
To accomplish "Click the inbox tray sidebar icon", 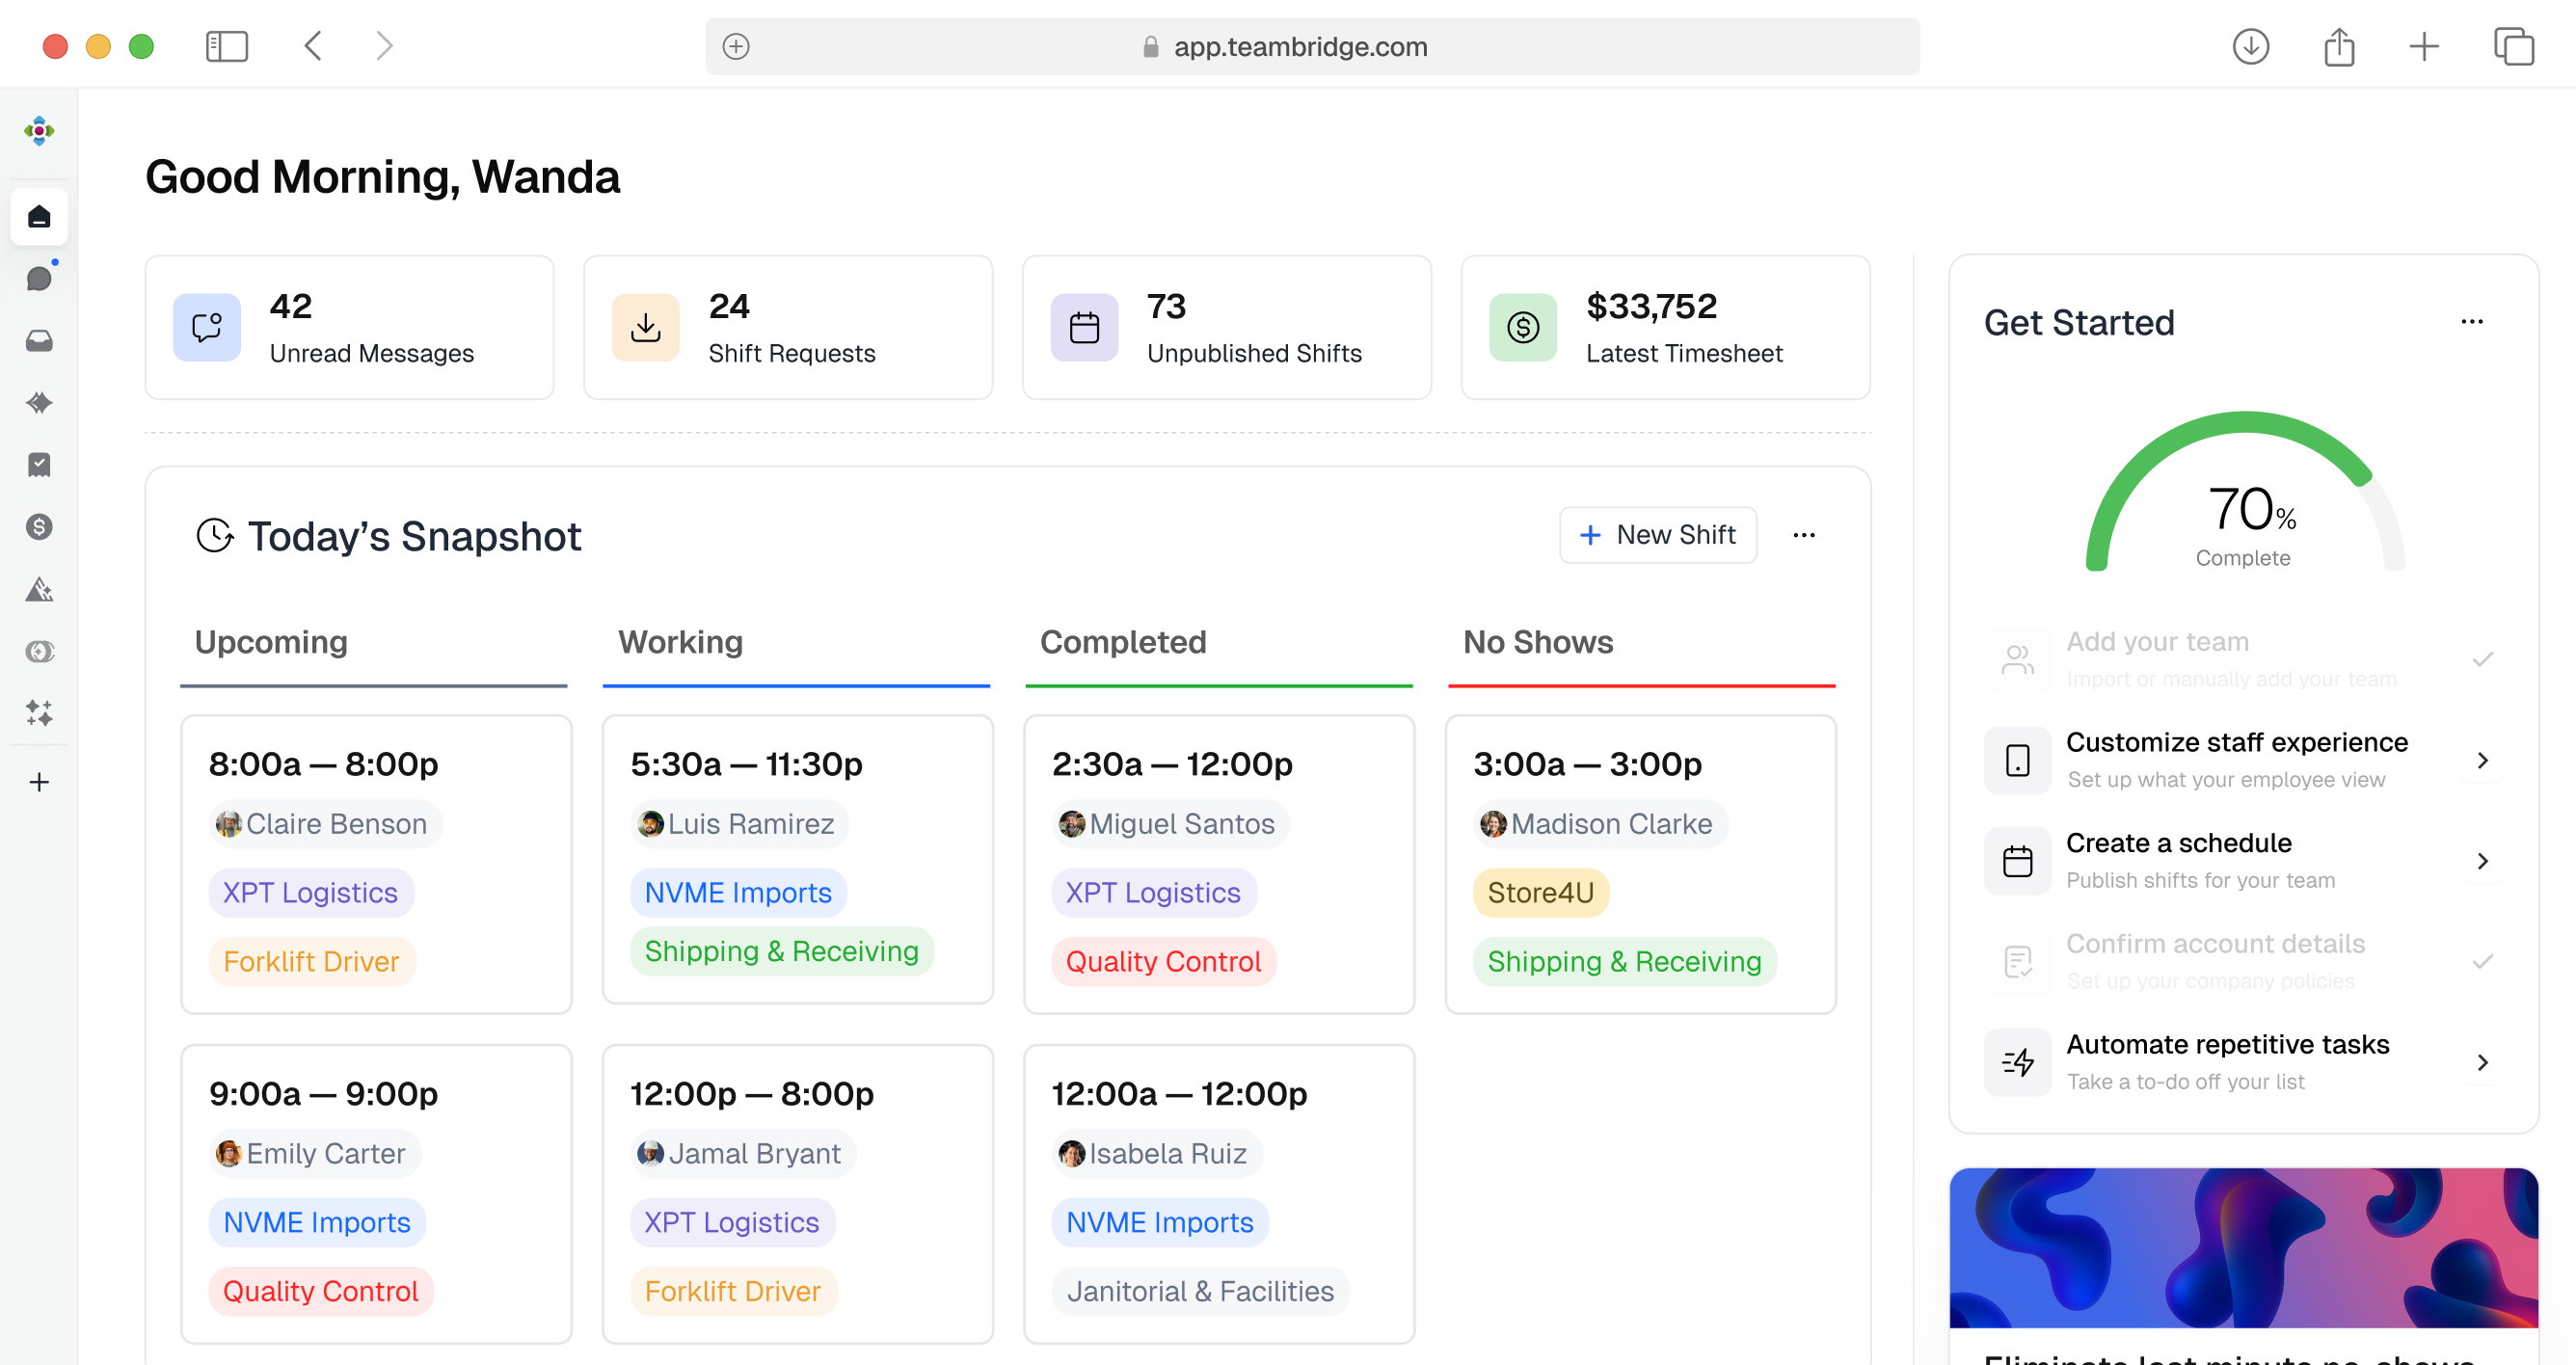I will (39, 341).
